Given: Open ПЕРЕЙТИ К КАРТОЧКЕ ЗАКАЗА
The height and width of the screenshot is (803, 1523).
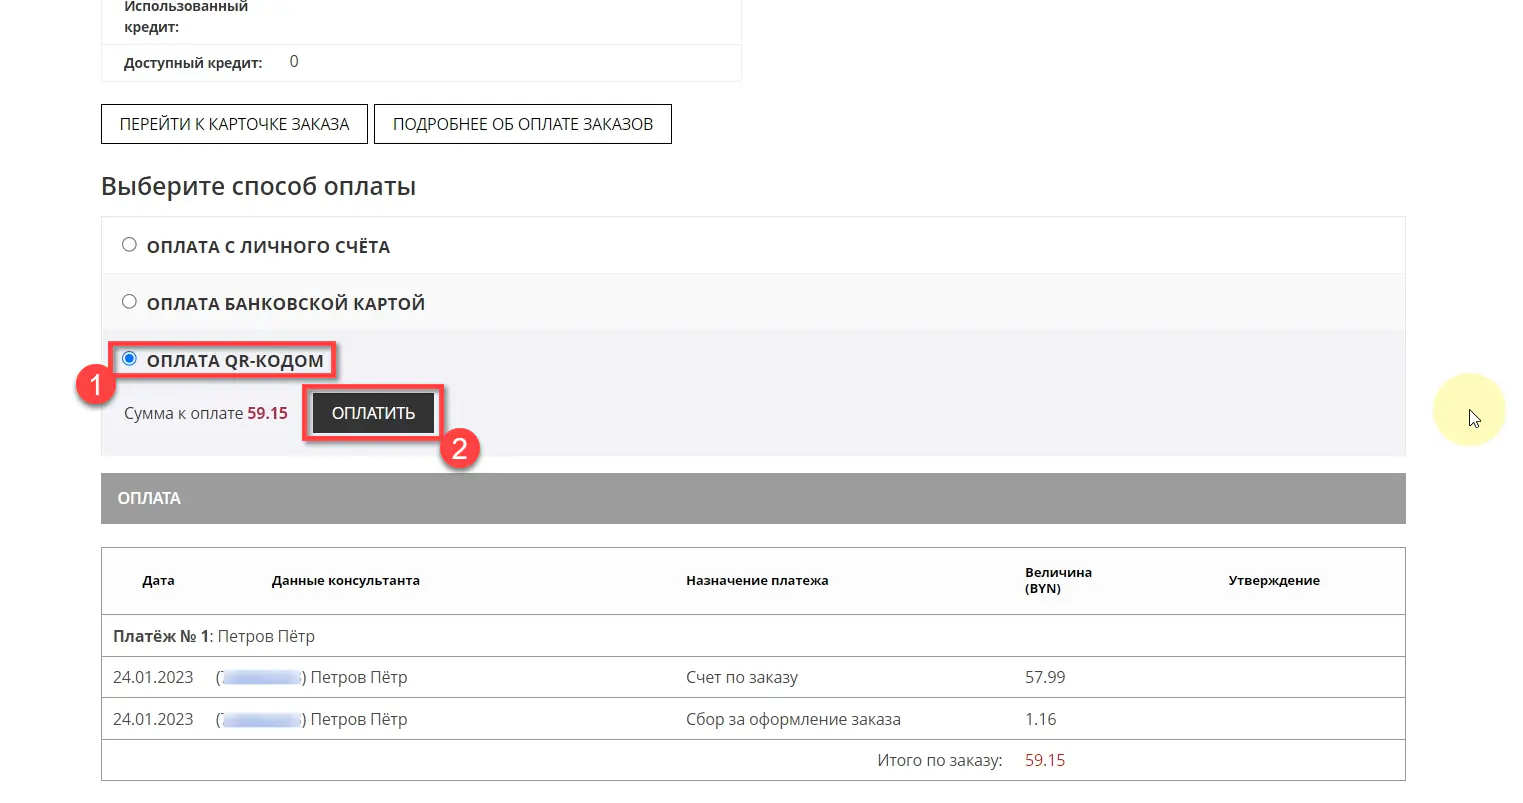Looking at the screenshot, I should coord(234,124).
